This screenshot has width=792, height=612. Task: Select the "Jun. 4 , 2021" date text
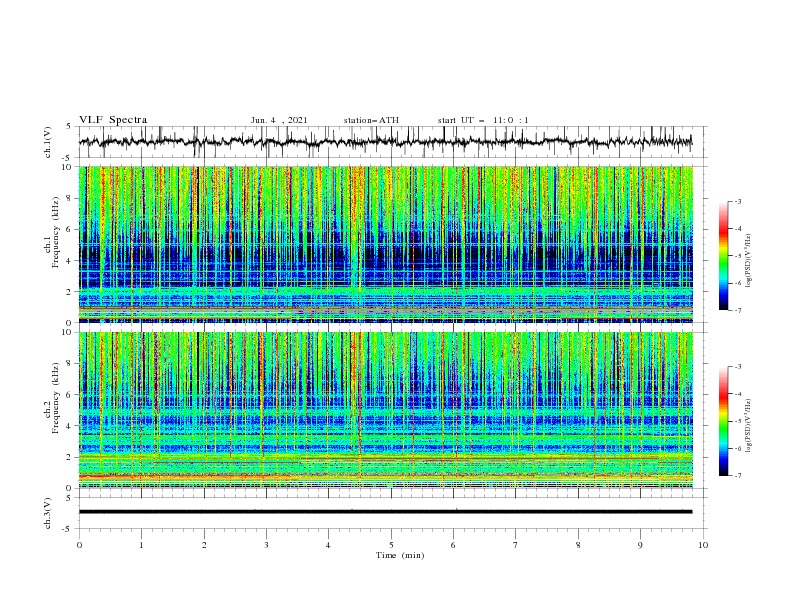coord(279,120)
